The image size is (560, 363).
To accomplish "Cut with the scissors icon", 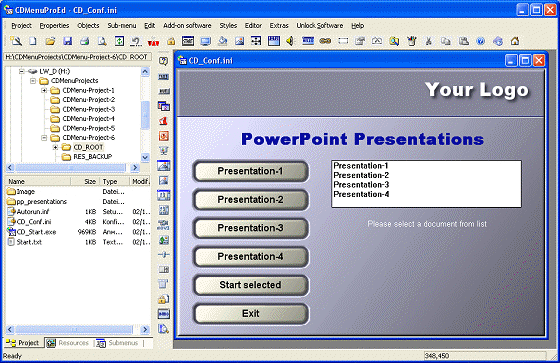I will point(429,41).
